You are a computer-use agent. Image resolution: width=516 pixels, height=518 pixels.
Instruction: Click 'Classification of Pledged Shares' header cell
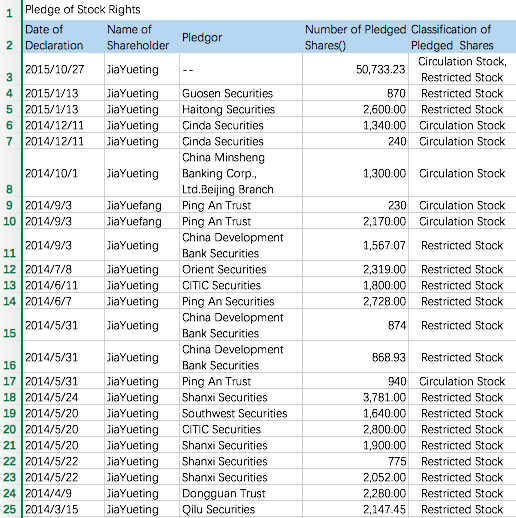(x=462, y=37)
